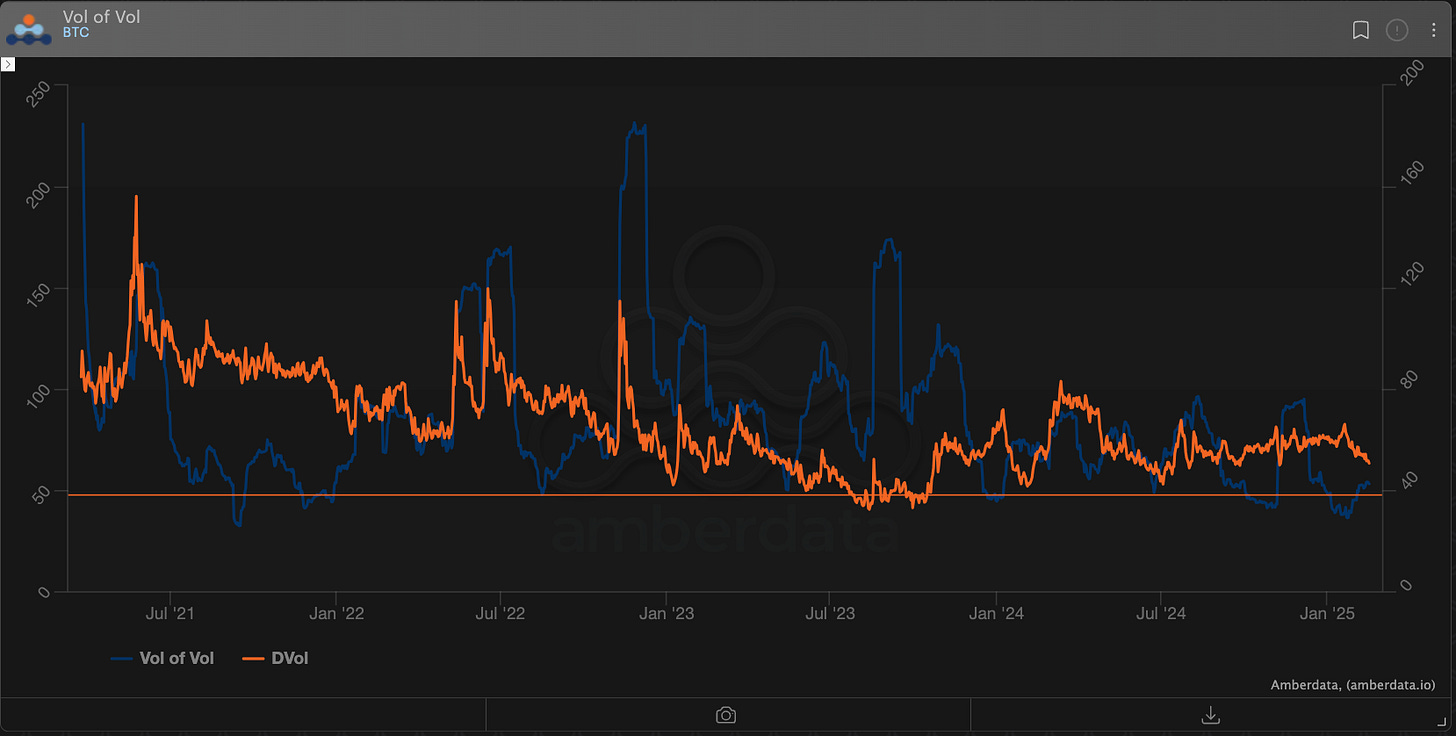Click the Amberdata logo icon
This screenshot has width=1456, height=736.
pyautogui.click(x=28, y=29)
